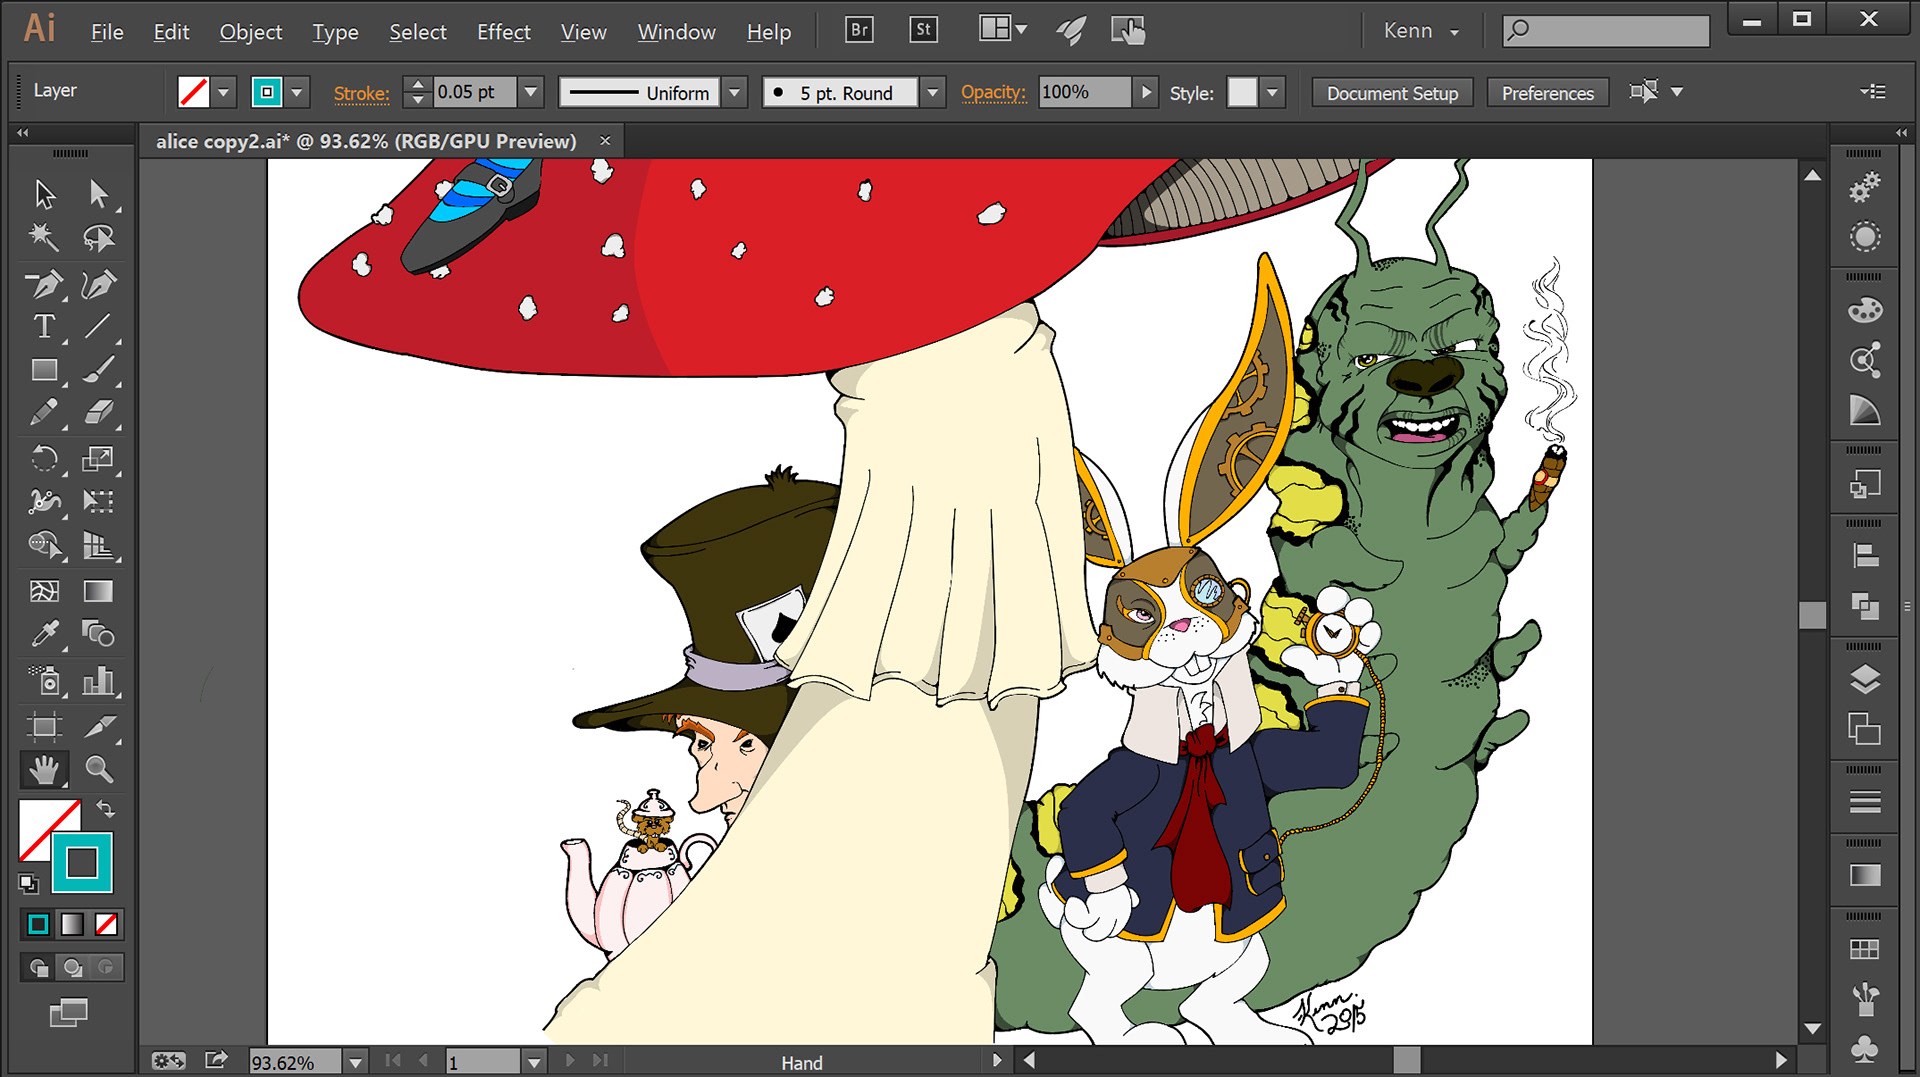
Task: Select the Rectangle tool
Action: click(44, 370)
